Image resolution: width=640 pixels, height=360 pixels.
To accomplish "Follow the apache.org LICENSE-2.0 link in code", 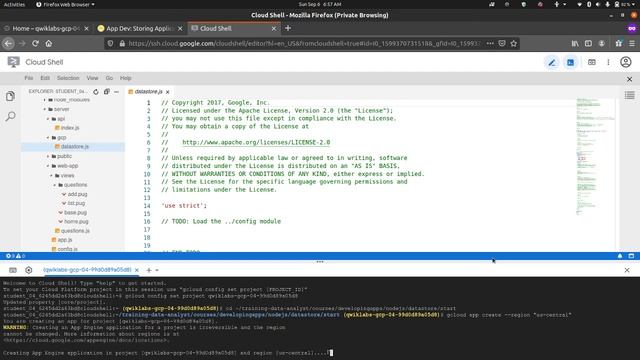I will pyautogui.click(x=256, y=142).
